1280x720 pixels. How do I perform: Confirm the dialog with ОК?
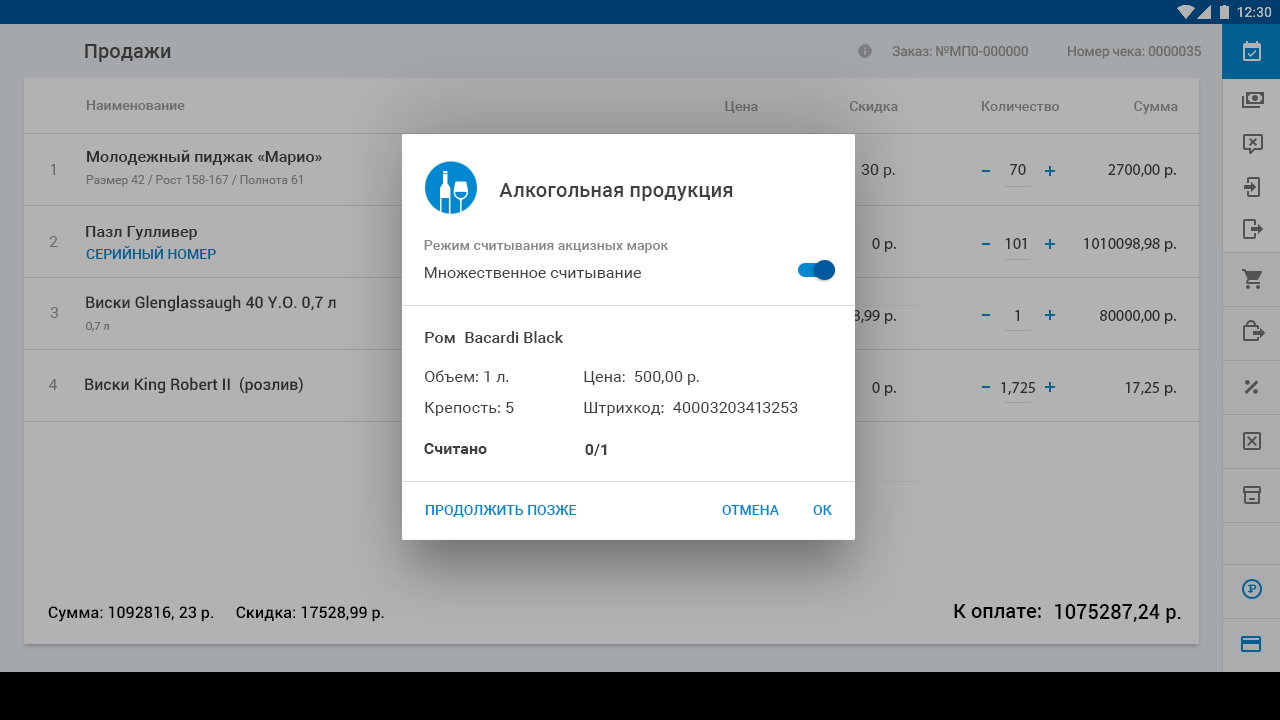tap(822, 510)
